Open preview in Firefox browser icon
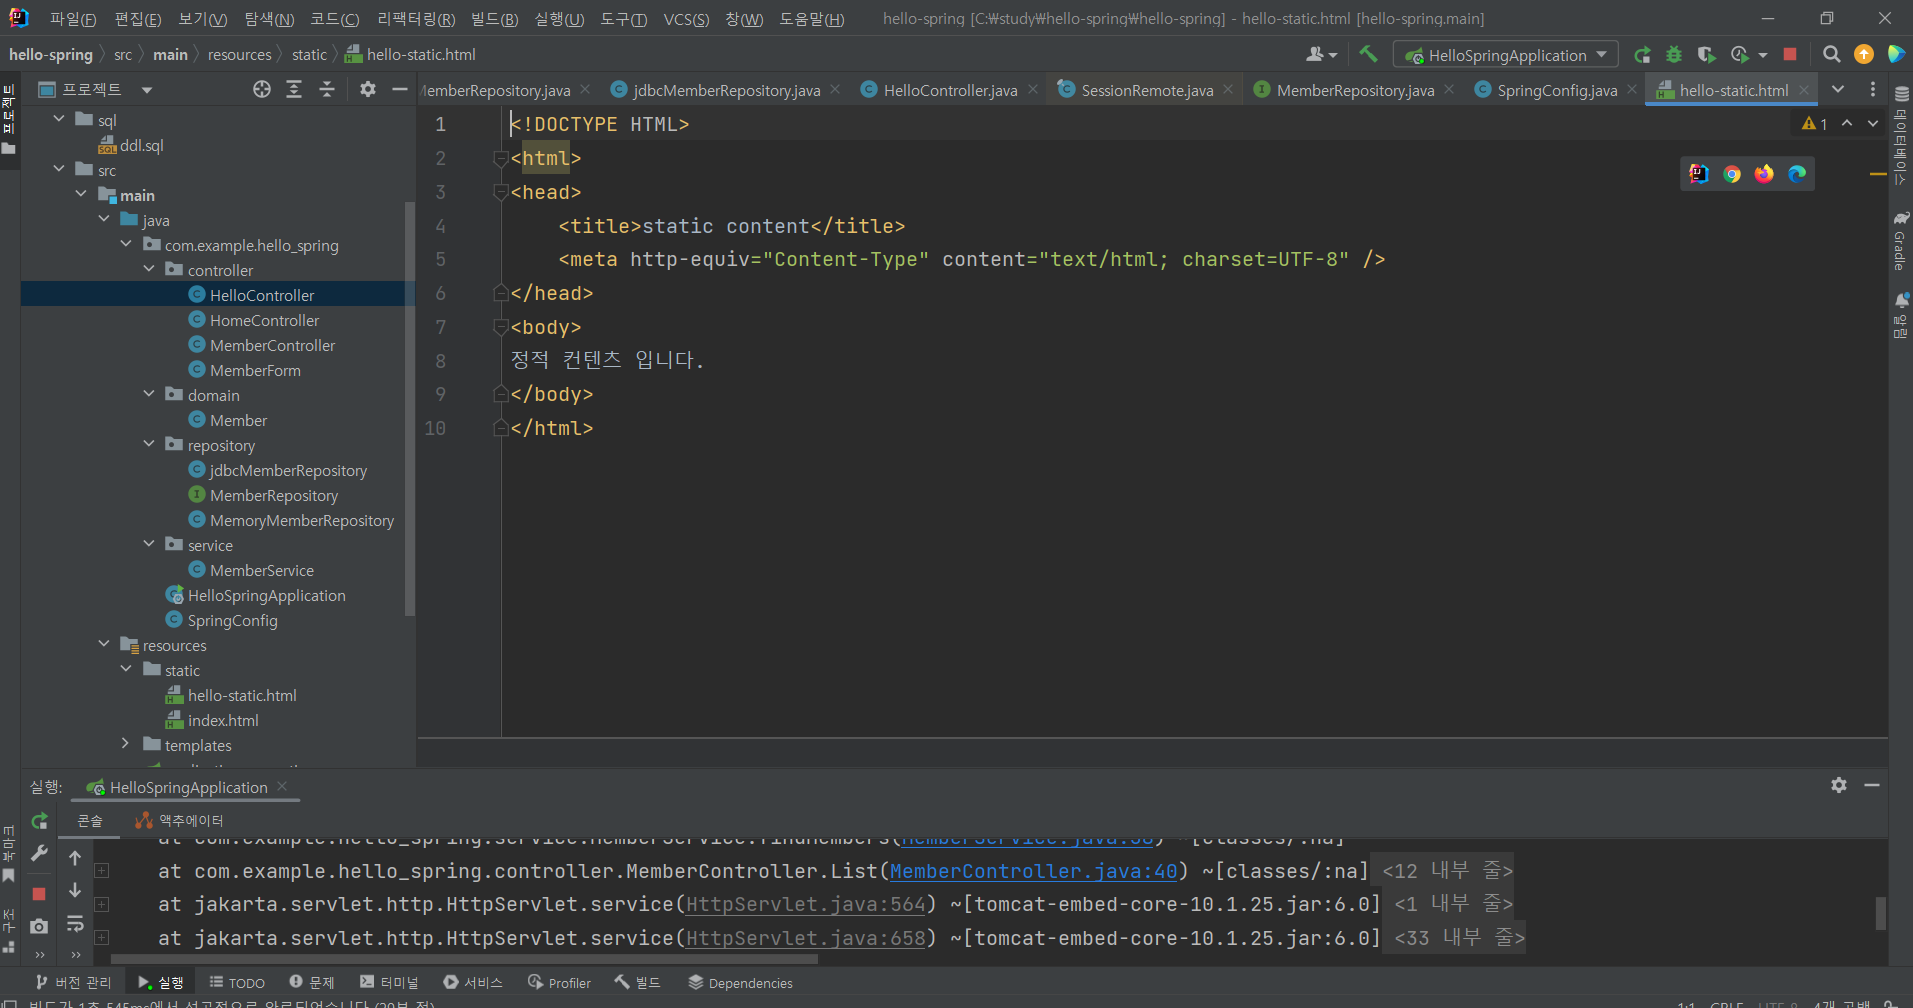Viewport: 1913px width, 1008px height. tap(1764, 174)
